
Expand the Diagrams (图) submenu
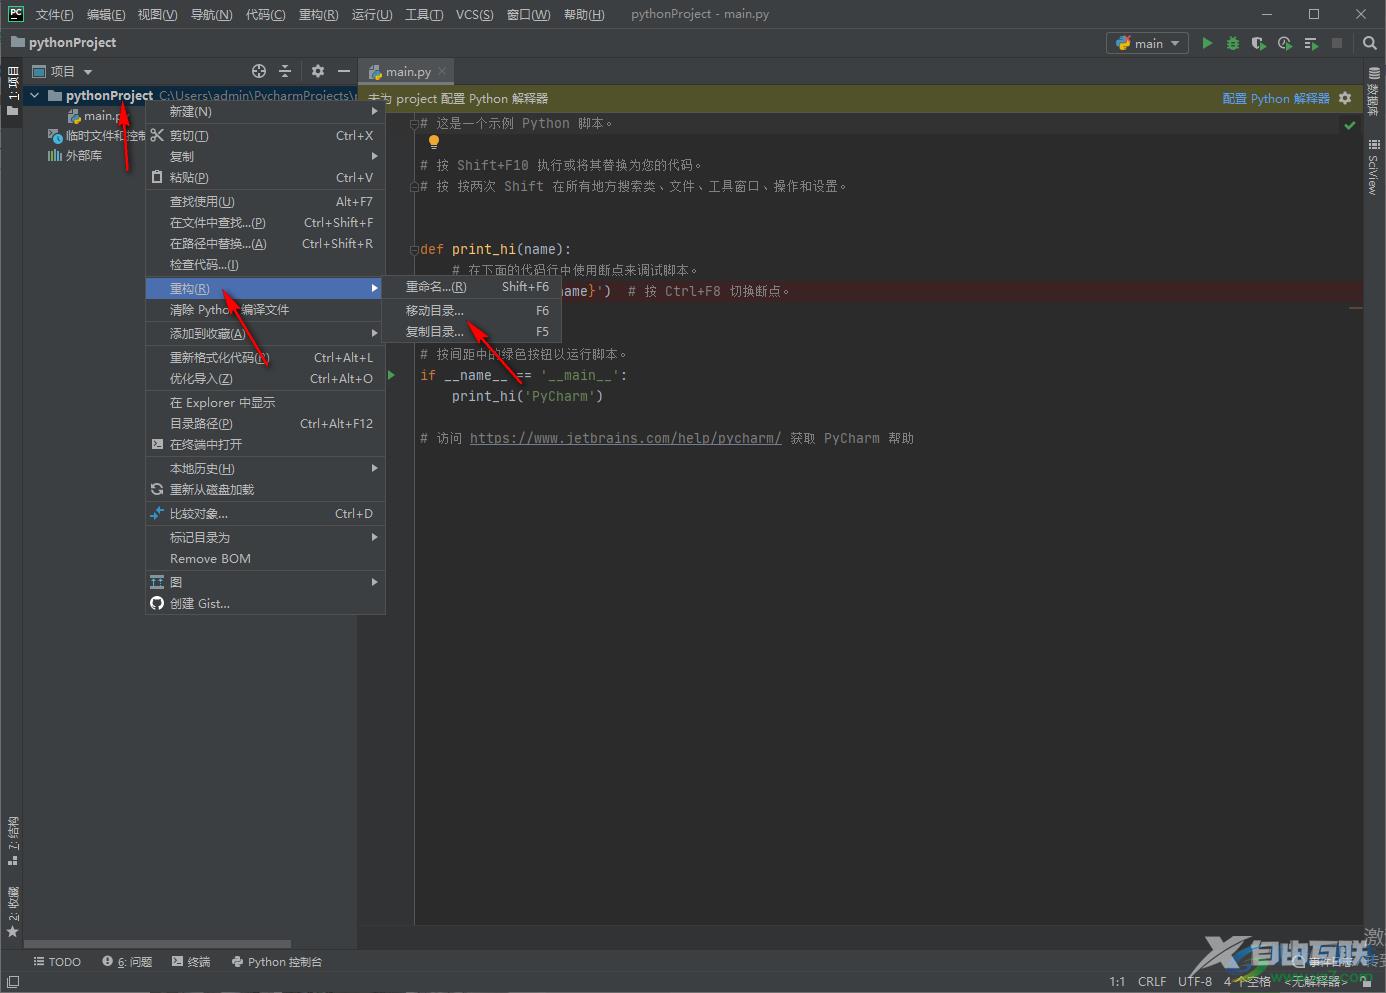click(x=265, y=582)
